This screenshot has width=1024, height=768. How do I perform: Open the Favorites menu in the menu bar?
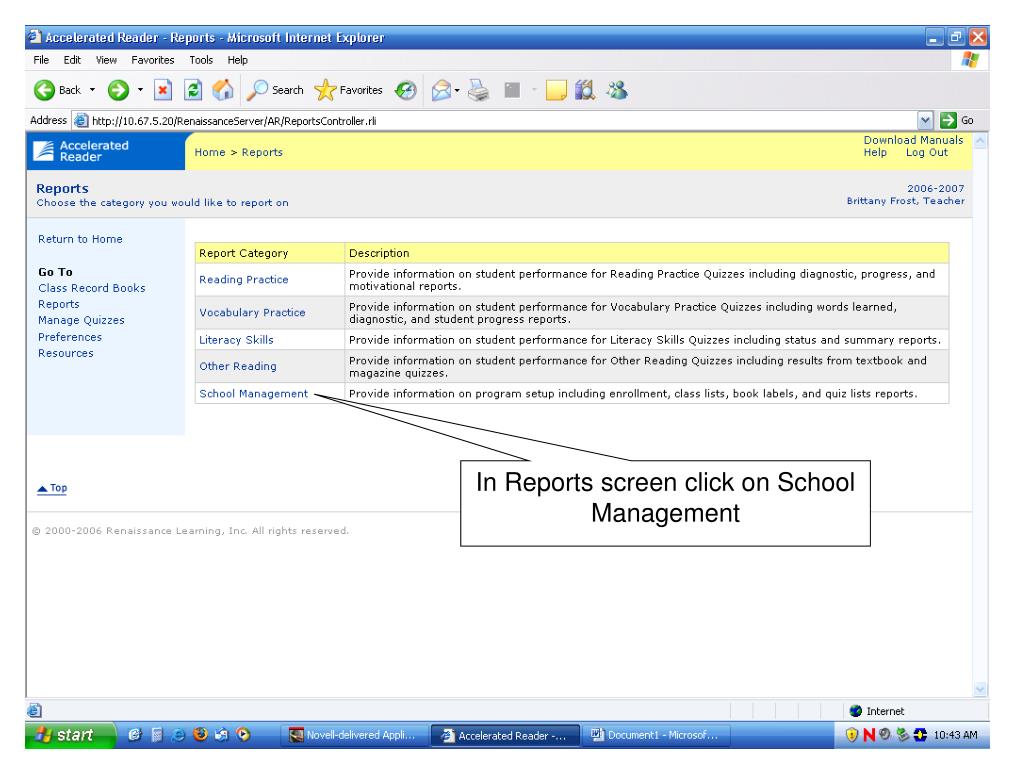pyautogui.click(x=153, y=60)
